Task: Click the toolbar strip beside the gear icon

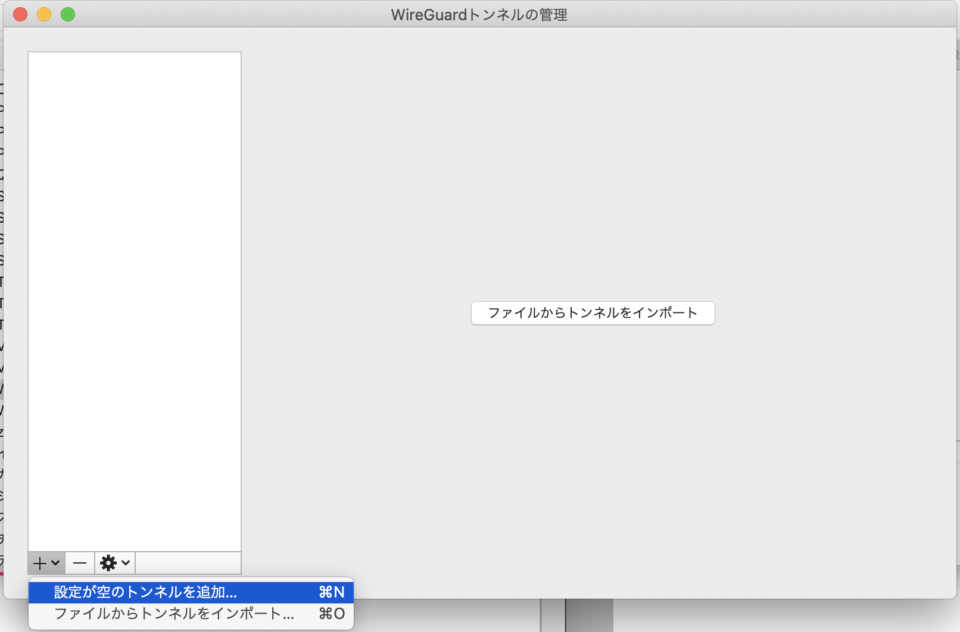Action: [190, 563]
